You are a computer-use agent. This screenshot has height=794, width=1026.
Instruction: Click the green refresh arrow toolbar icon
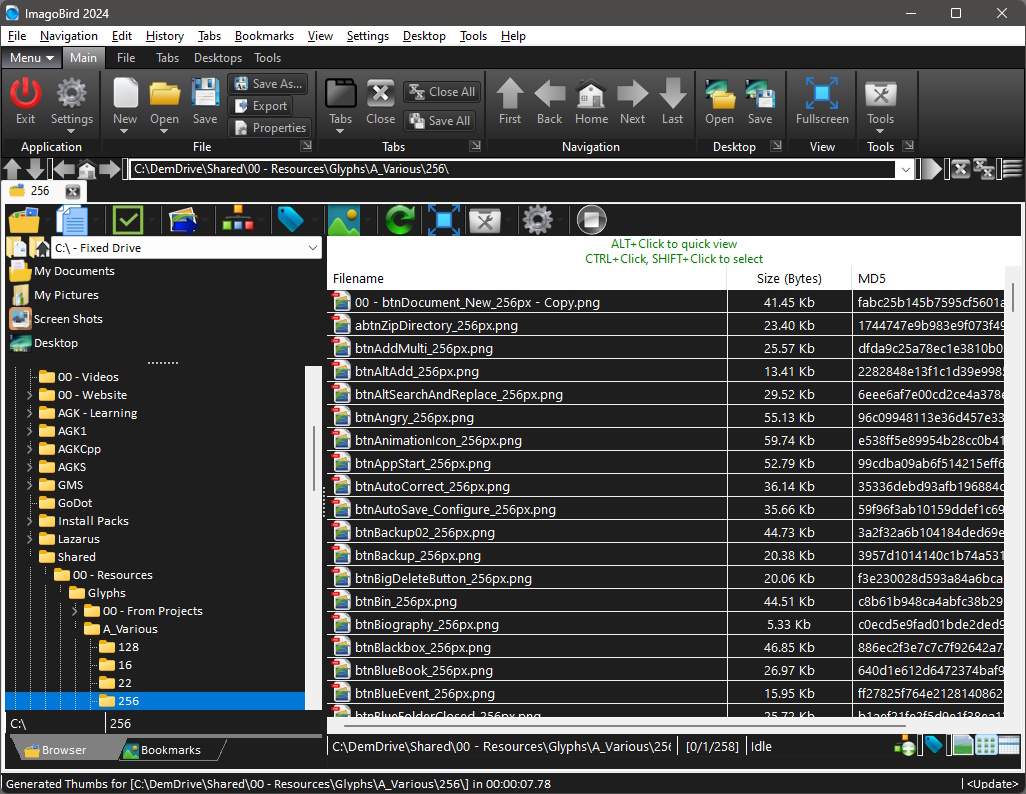click(x=399, y=220)
